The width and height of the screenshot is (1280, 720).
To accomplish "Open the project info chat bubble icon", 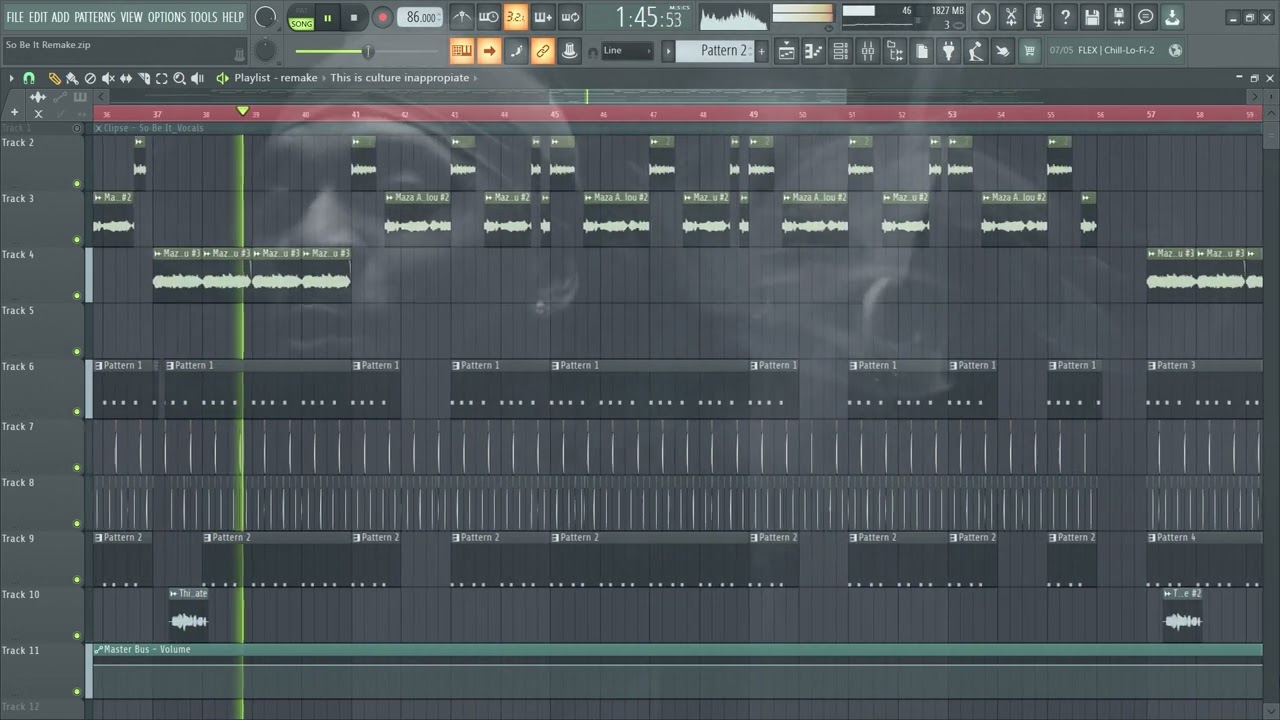I will click(x=1146, y=17).
